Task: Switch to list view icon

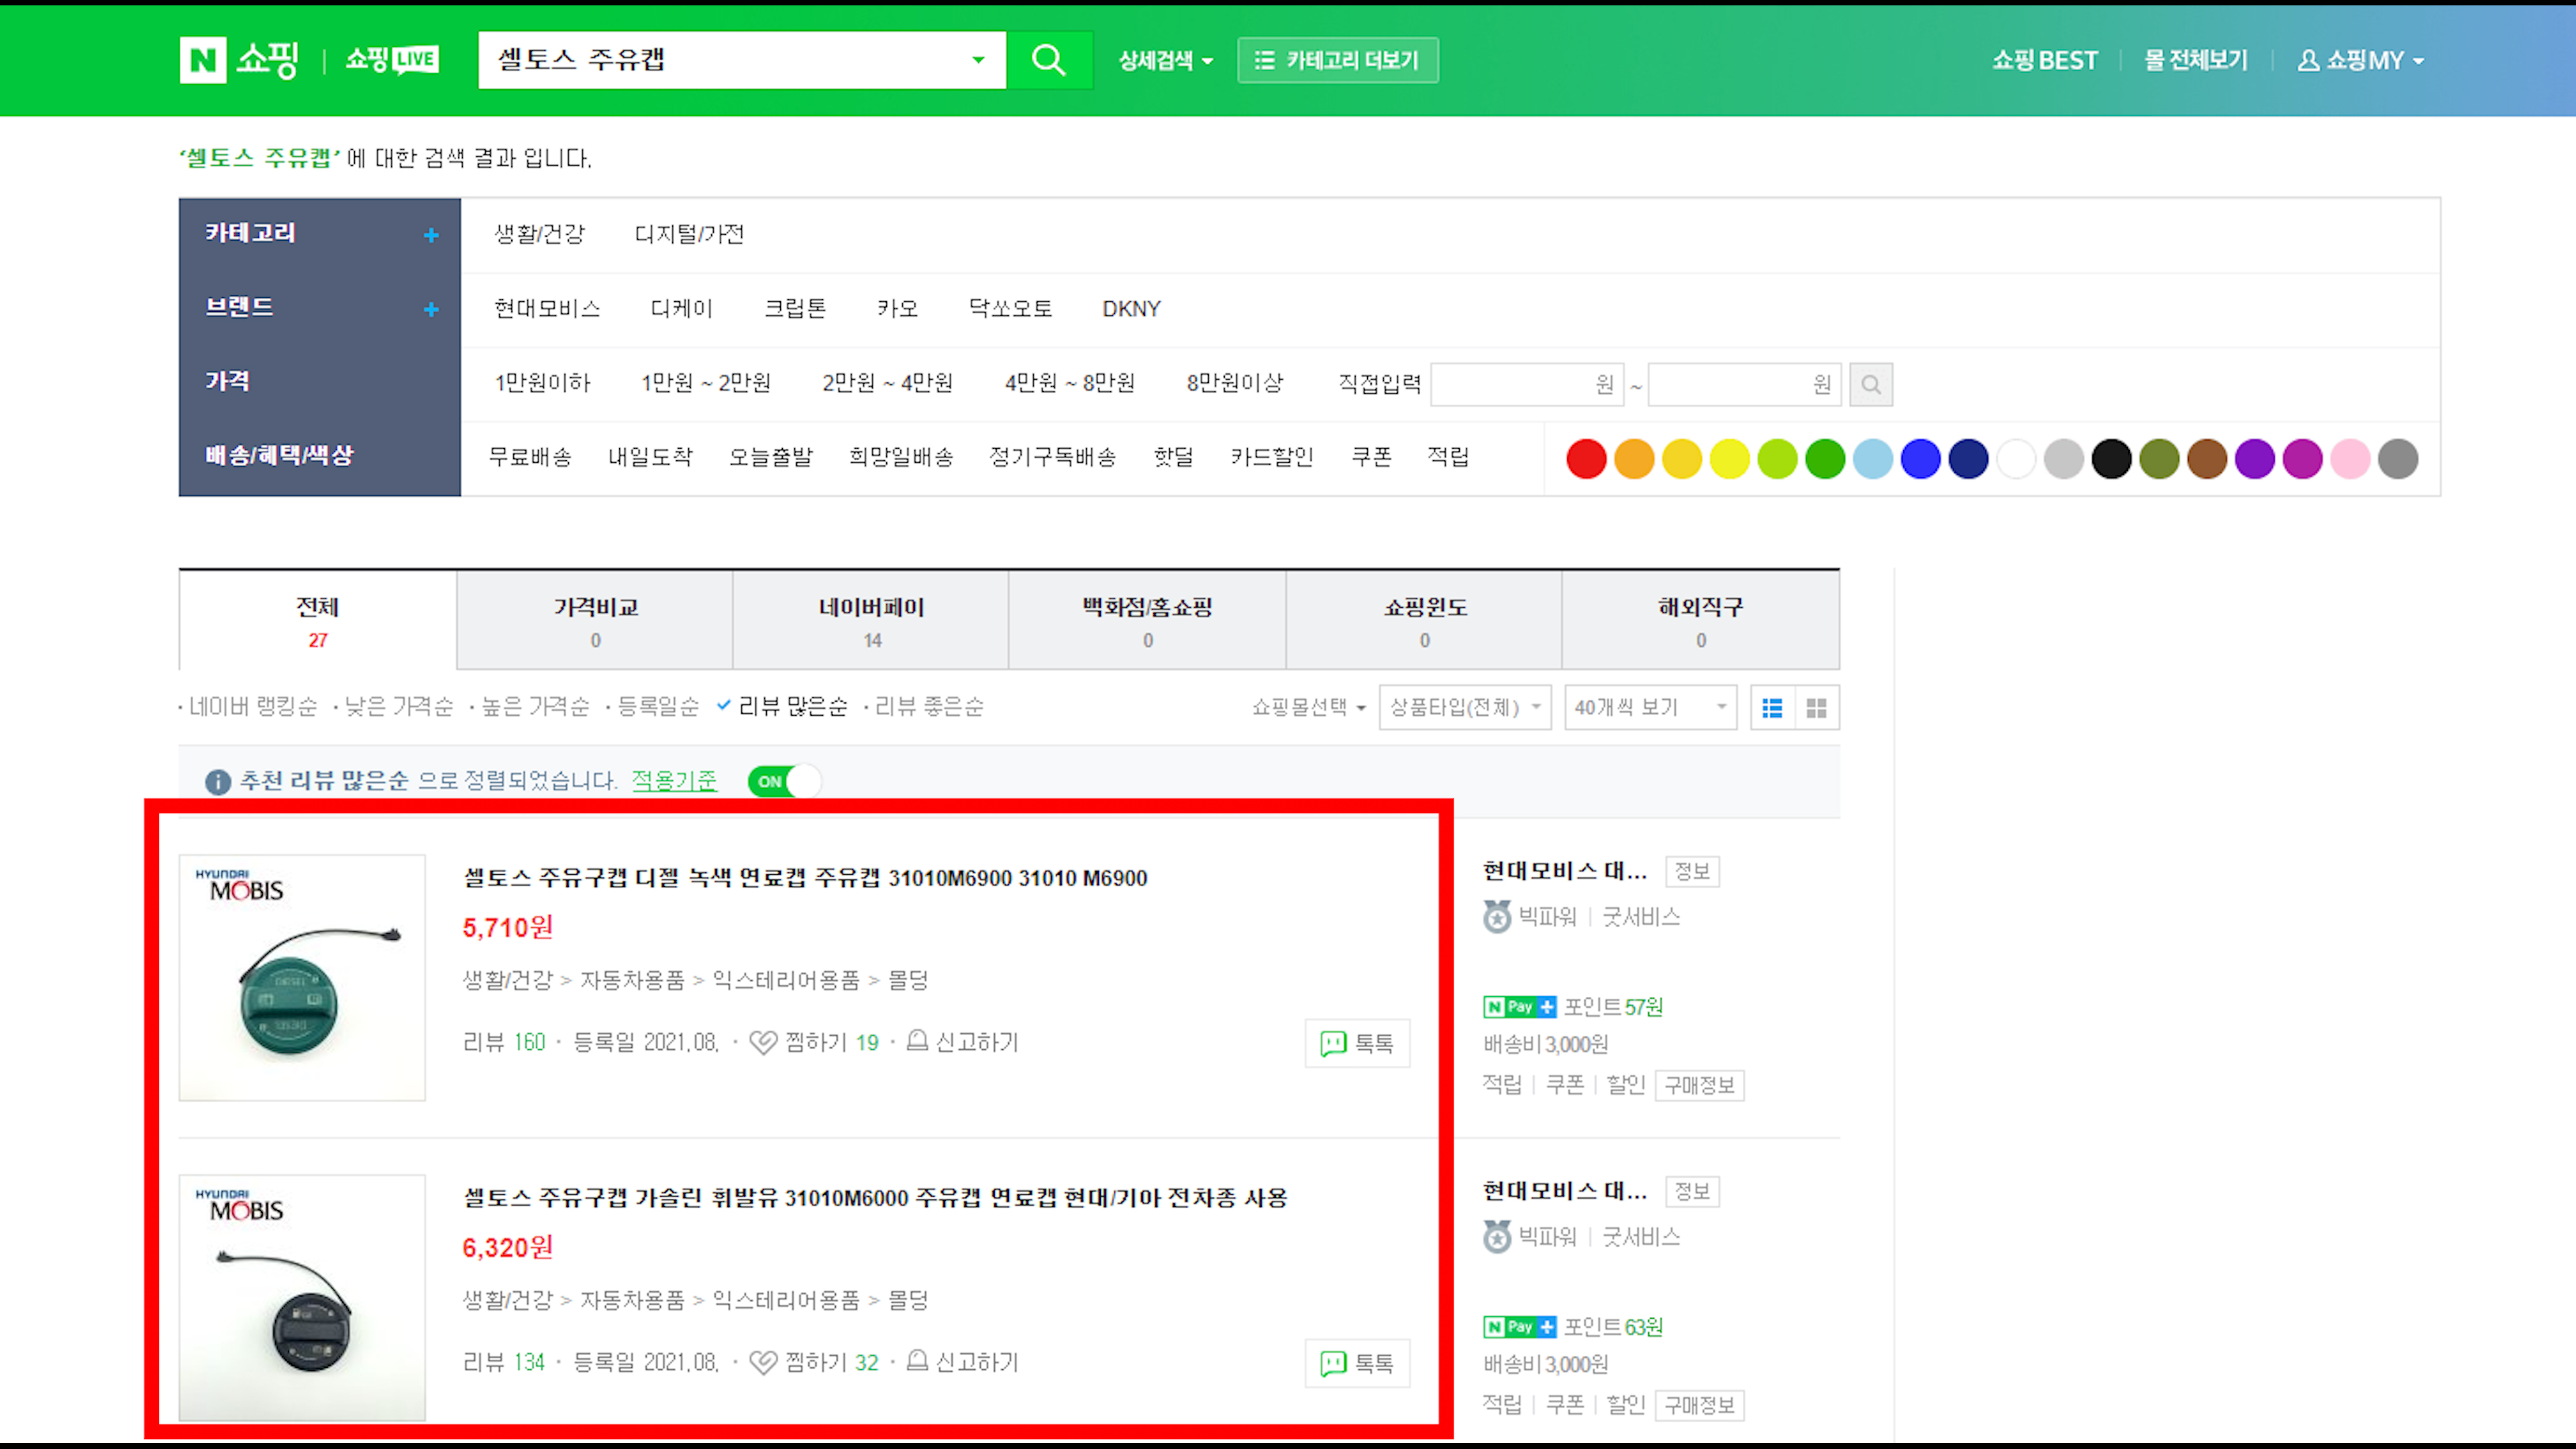Action: 1772,708
